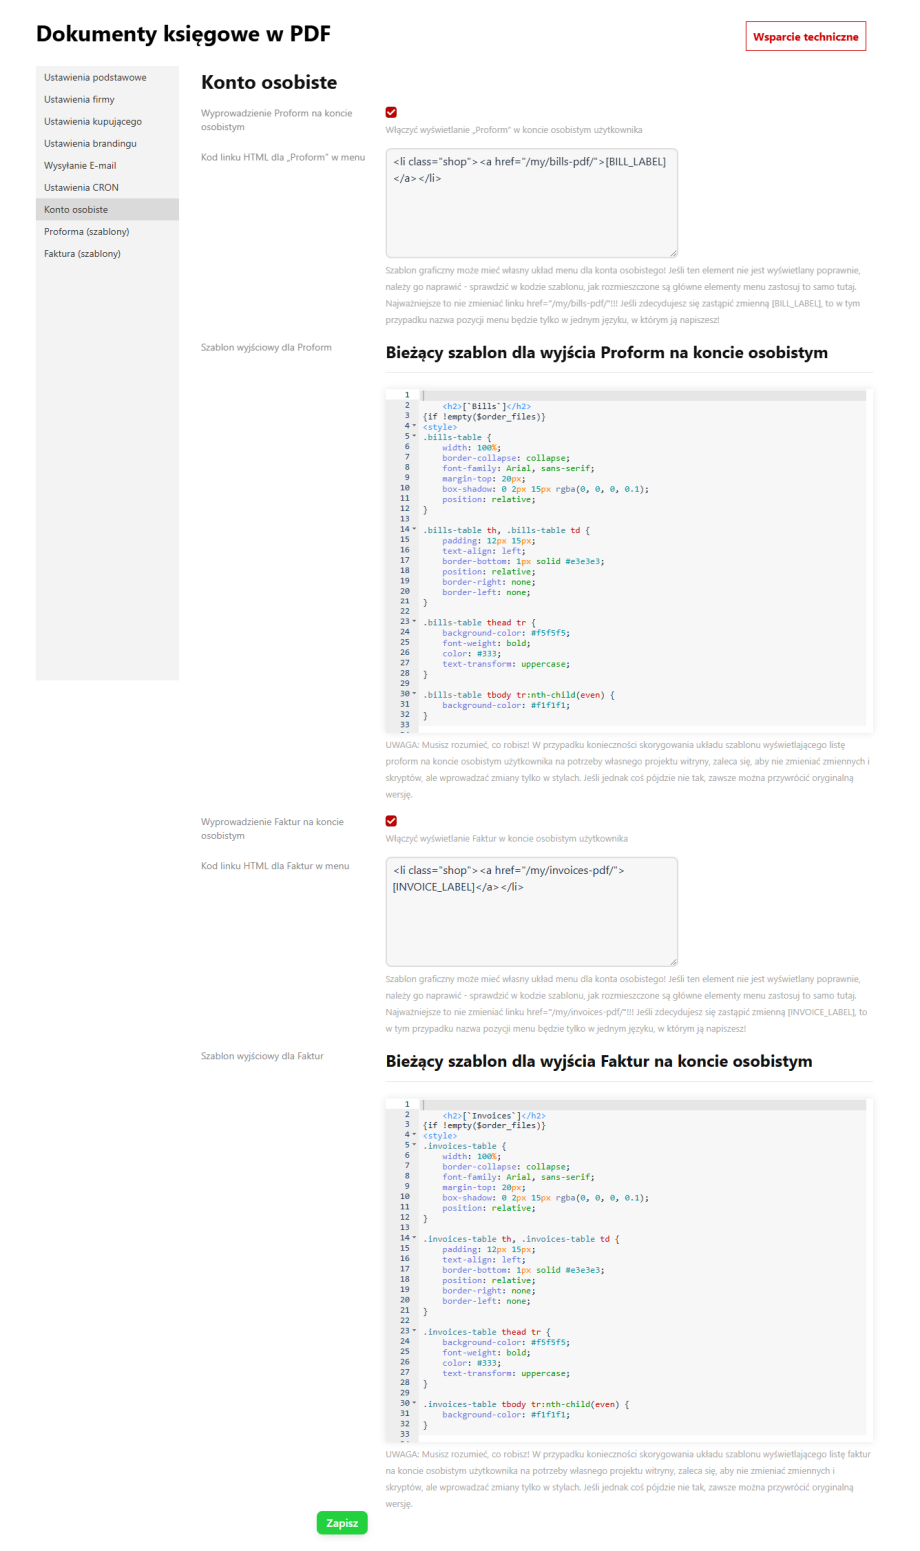The image size is (920, 1551).
Task: Open Ustawienia brandingu settings
Action: point(90,144)
